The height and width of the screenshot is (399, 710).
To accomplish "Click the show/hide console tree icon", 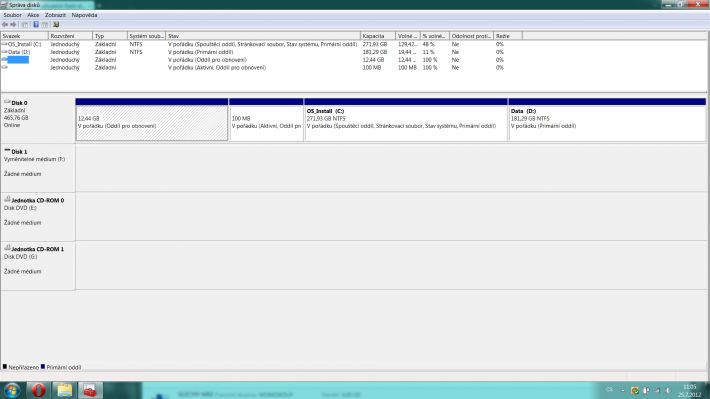I will tap(25, 24).
